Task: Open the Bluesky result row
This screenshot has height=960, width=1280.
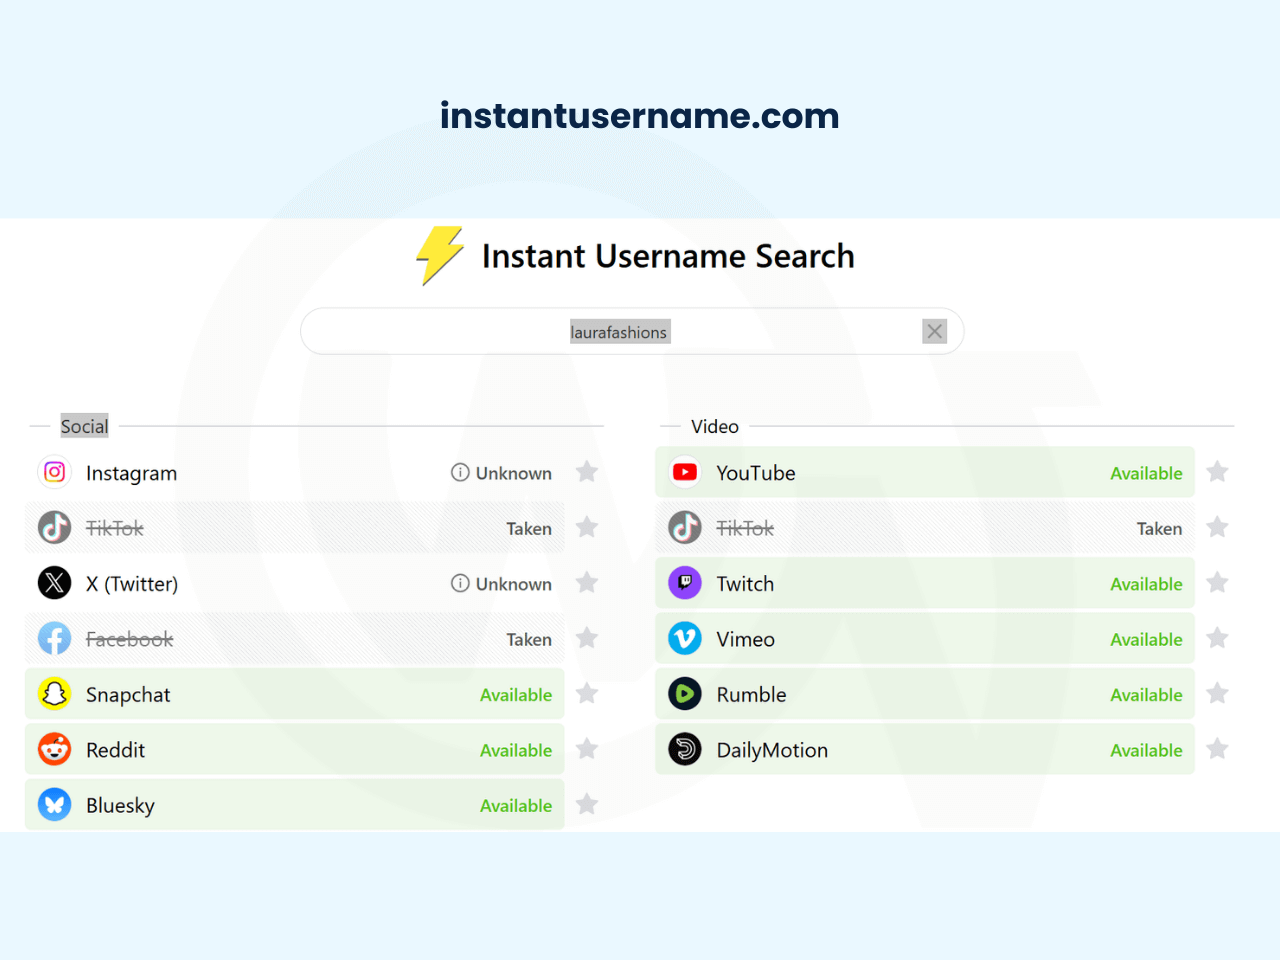Action: pos(295,805)
